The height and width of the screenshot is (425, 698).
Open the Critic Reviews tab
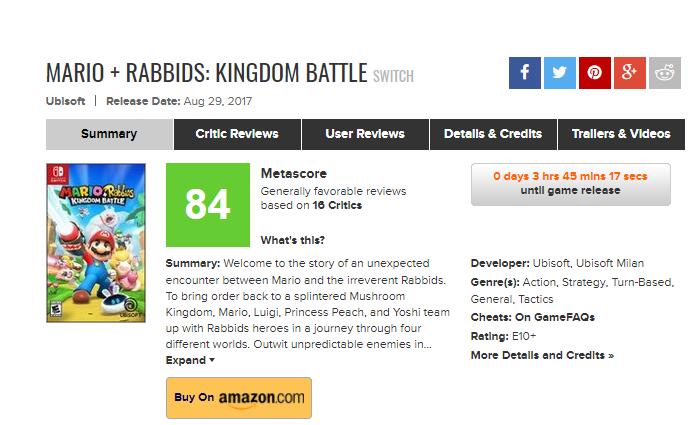pos(237,134)
